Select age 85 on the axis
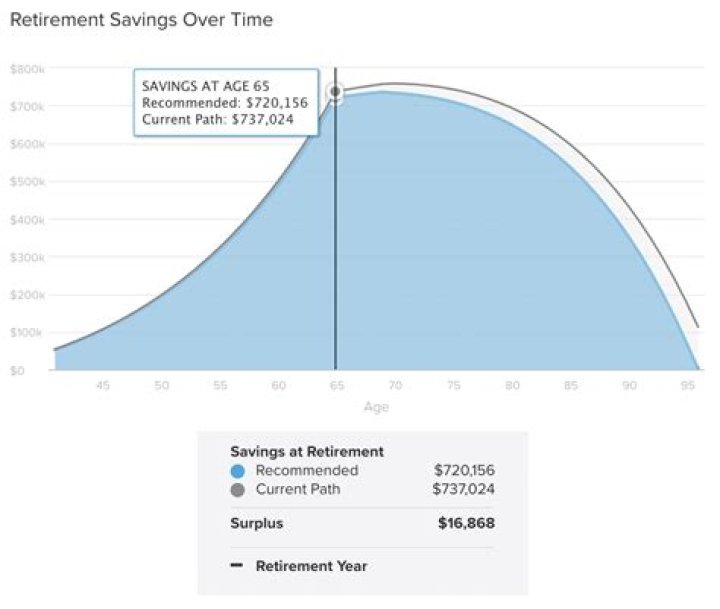This screenshot has width=720, height=609. click(x=571, y=385)
